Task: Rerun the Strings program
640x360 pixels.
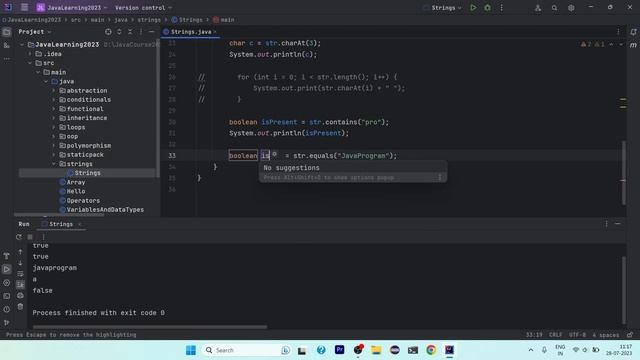Action: (19, 237)
